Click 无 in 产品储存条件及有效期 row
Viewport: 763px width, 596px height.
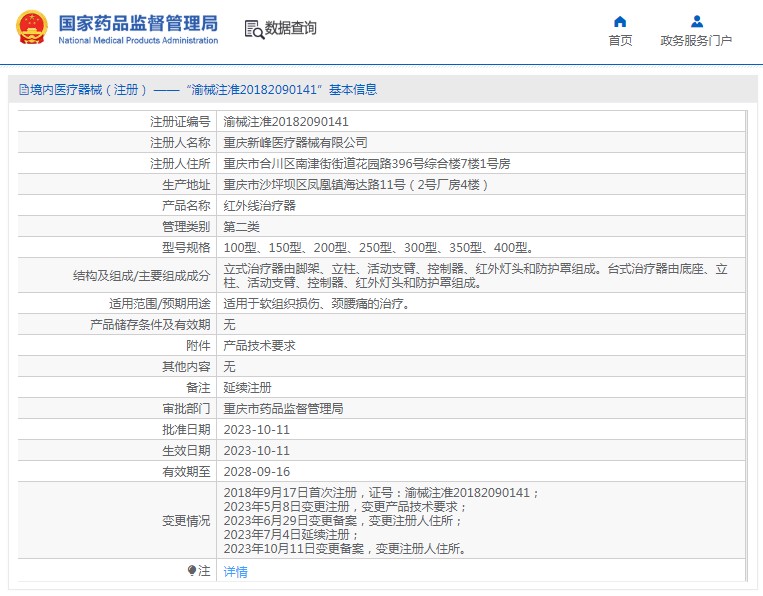pyautogui.click(x=229, y=325)
